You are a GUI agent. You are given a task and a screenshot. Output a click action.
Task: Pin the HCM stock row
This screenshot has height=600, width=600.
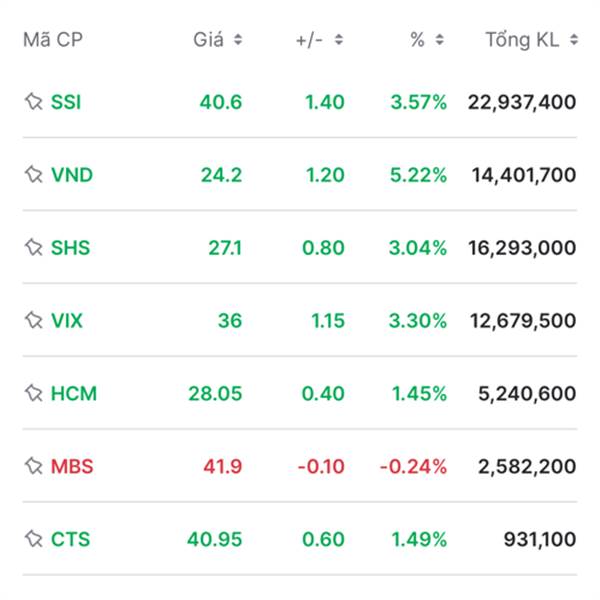tap(34, 393)
